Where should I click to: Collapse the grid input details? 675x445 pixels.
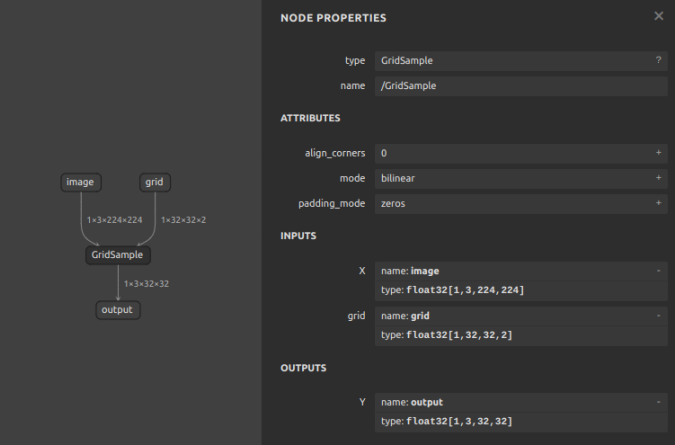pyautogui.click(x=658, y=316)
